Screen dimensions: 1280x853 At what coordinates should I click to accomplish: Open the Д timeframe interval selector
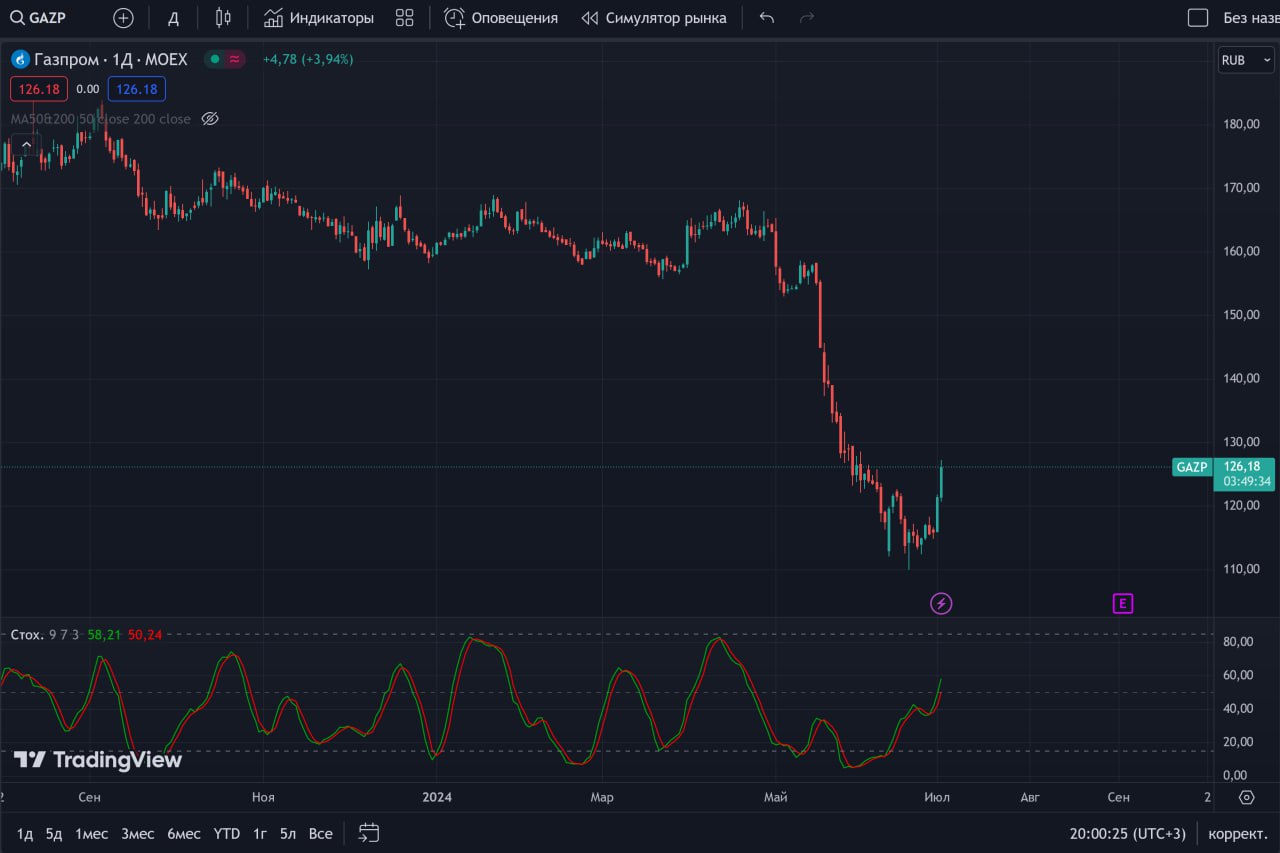(173, 18)
